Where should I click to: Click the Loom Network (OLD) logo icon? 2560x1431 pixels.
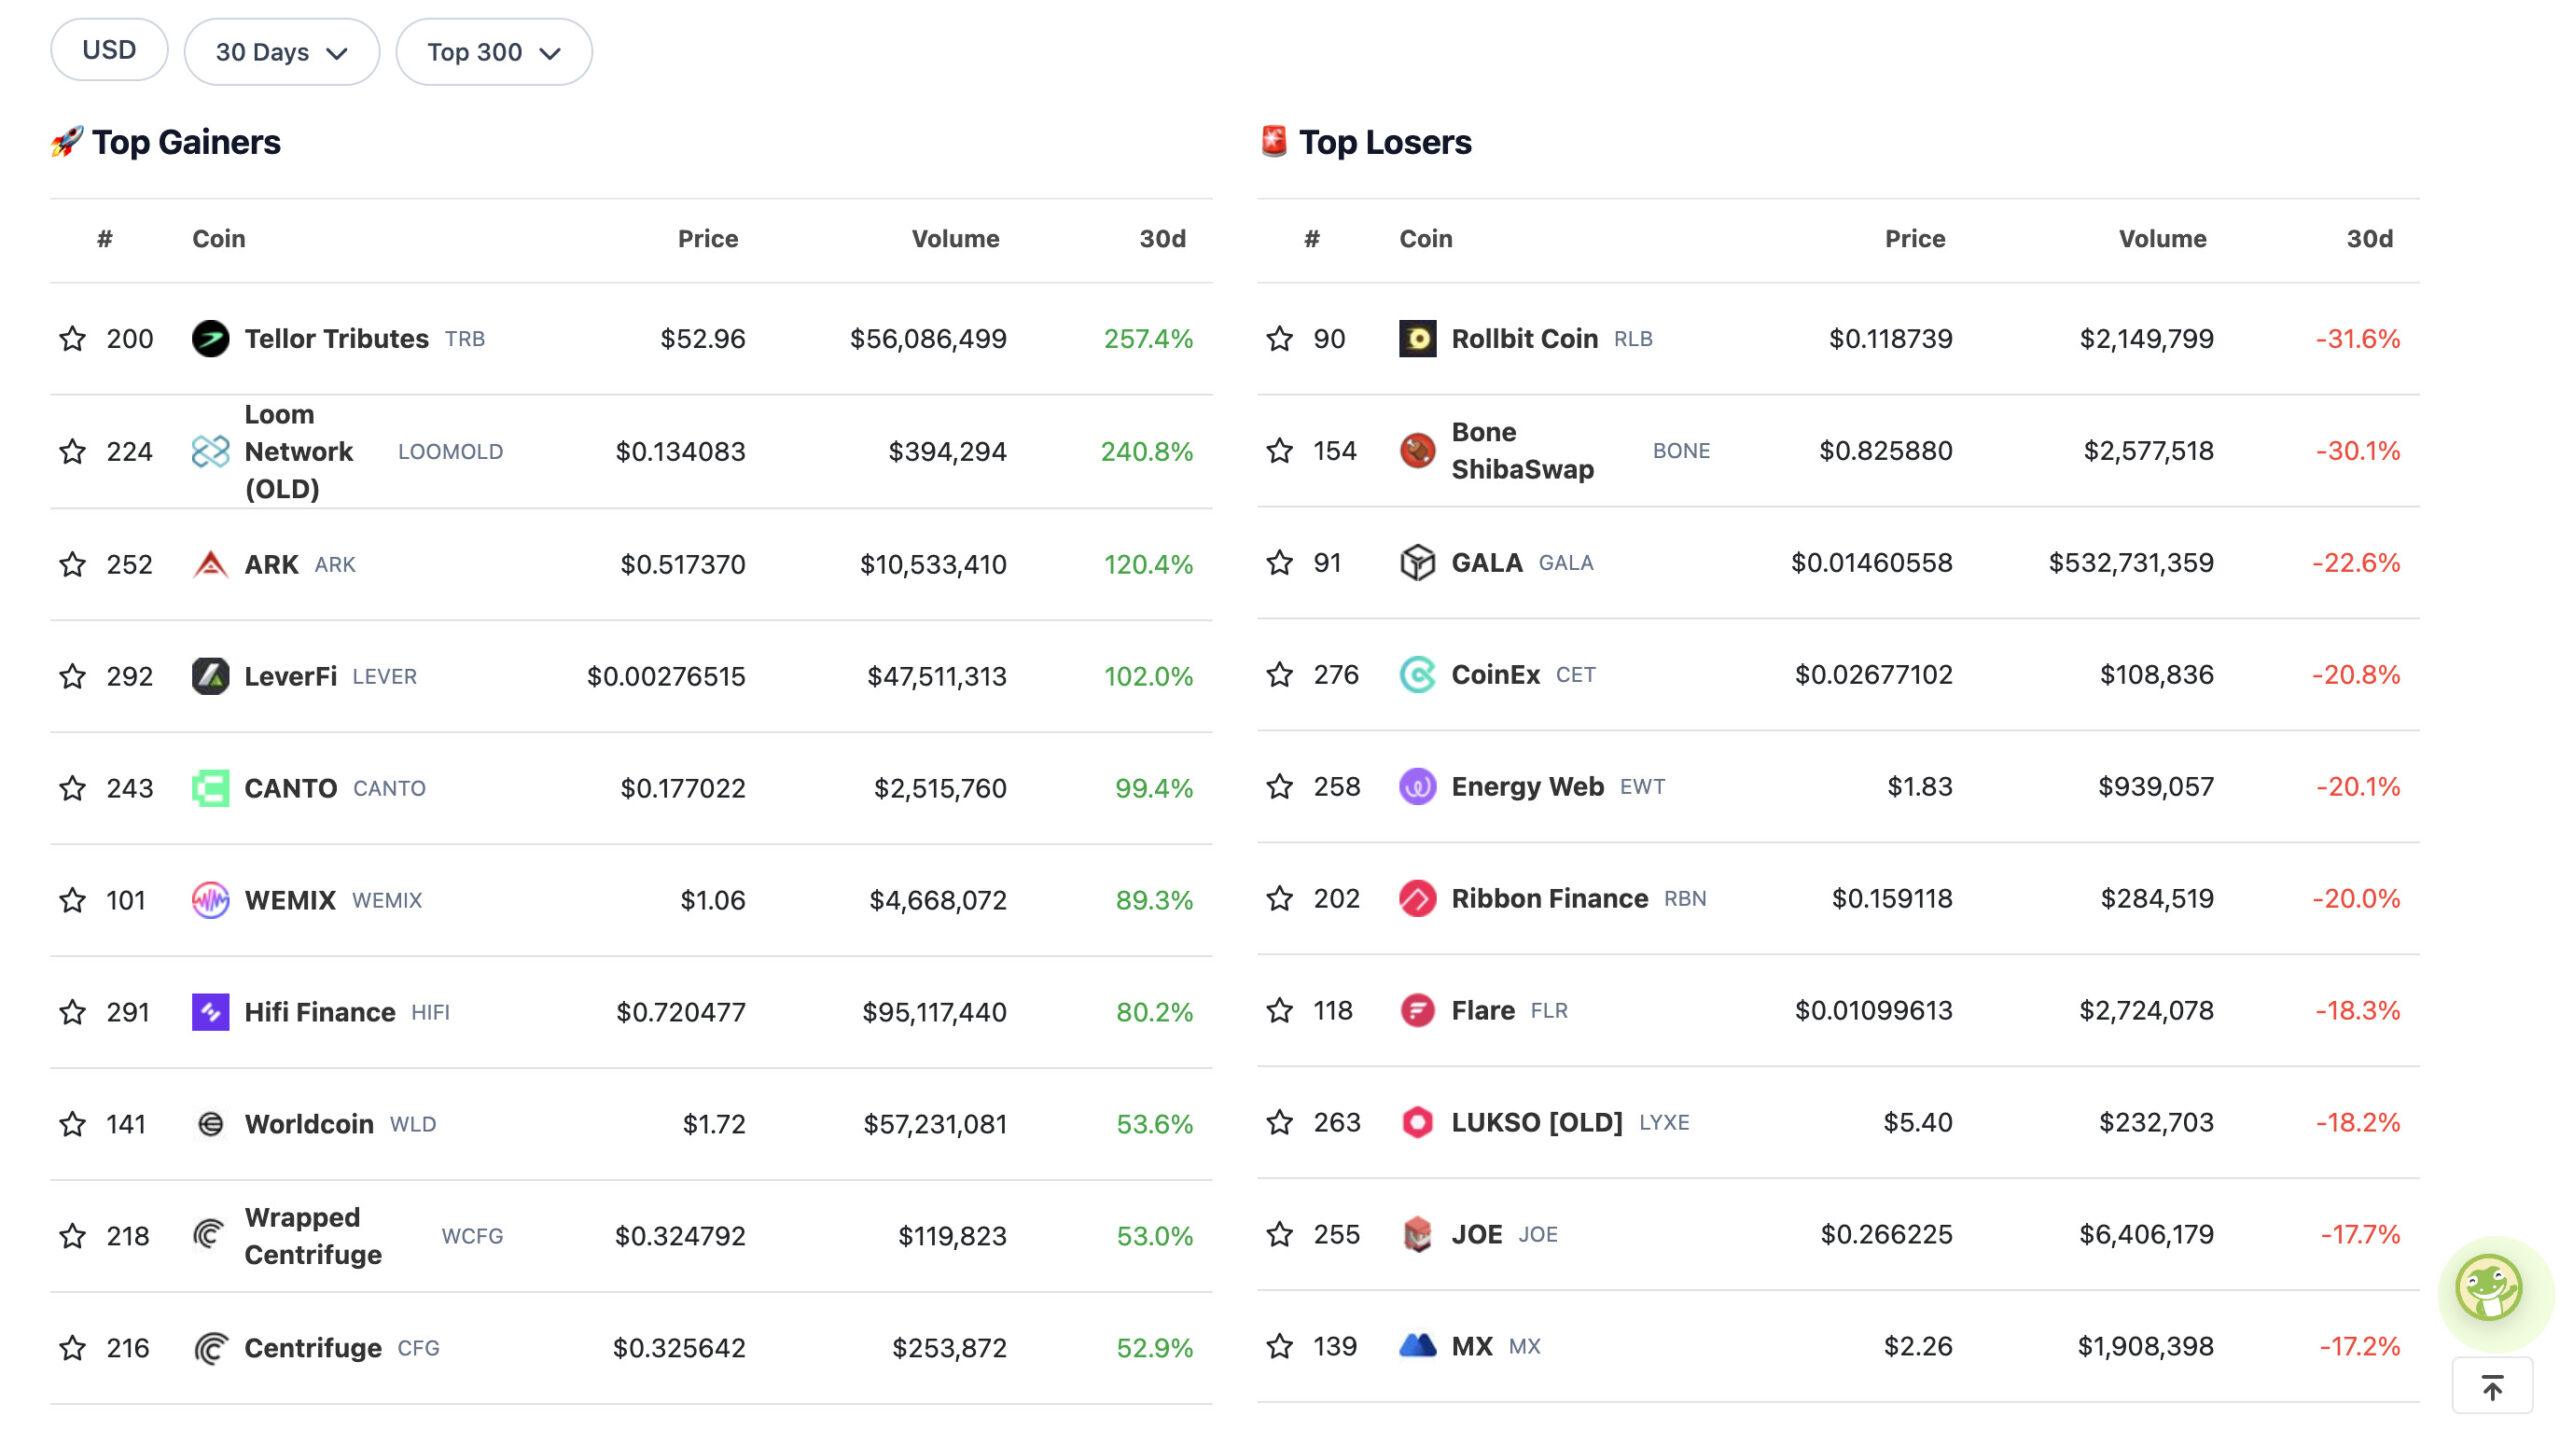point(210,452)
